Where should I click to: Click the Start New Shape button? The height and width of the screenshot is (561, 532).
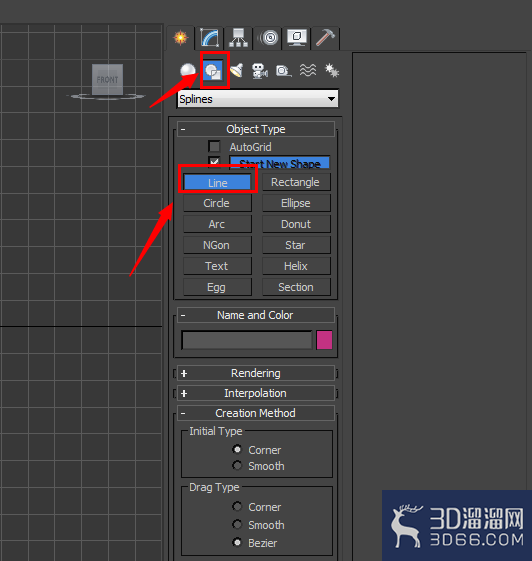click(x=280, y=162)
